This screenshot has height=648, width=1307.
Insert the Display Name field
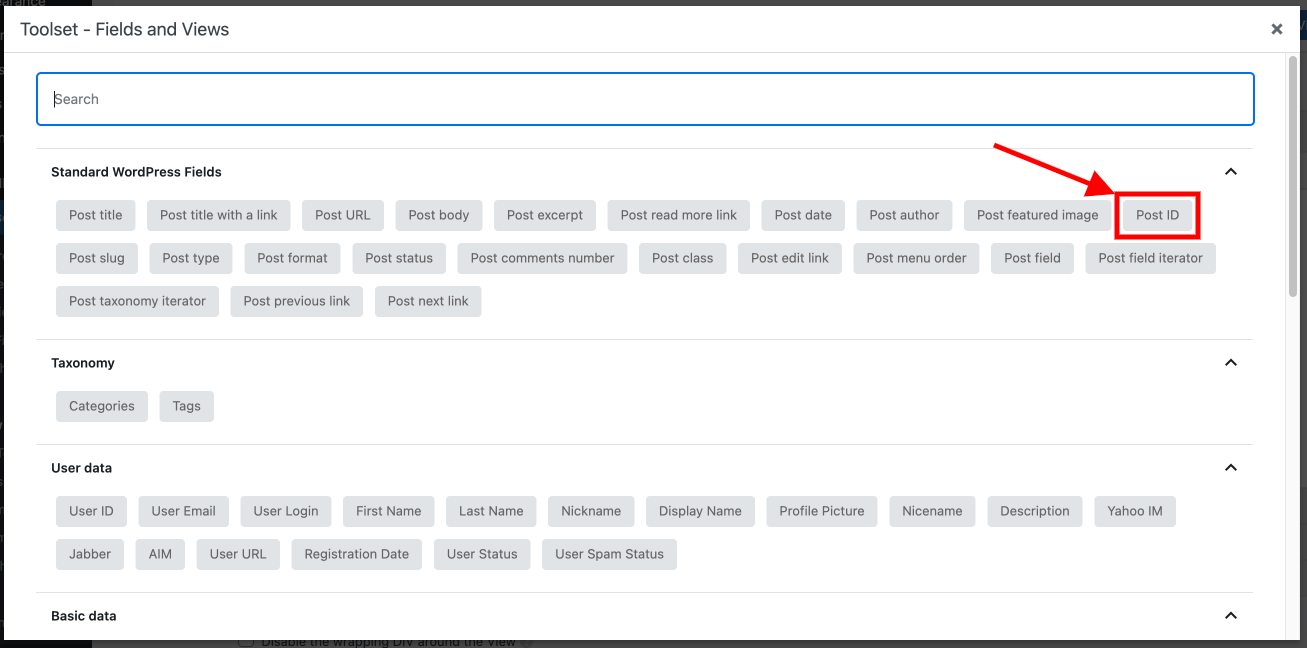point(700,511)
